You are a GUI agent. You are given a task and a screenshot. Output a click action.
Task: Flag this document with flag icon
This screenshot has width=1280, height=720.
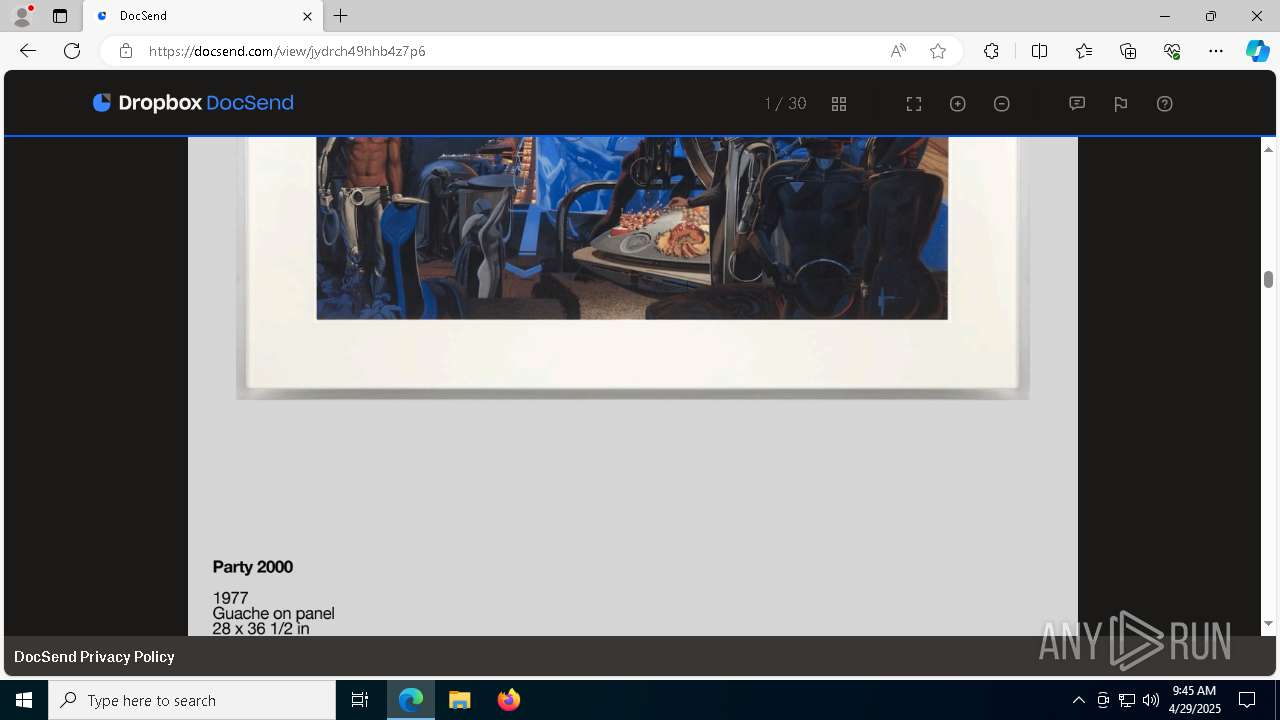1121,104
